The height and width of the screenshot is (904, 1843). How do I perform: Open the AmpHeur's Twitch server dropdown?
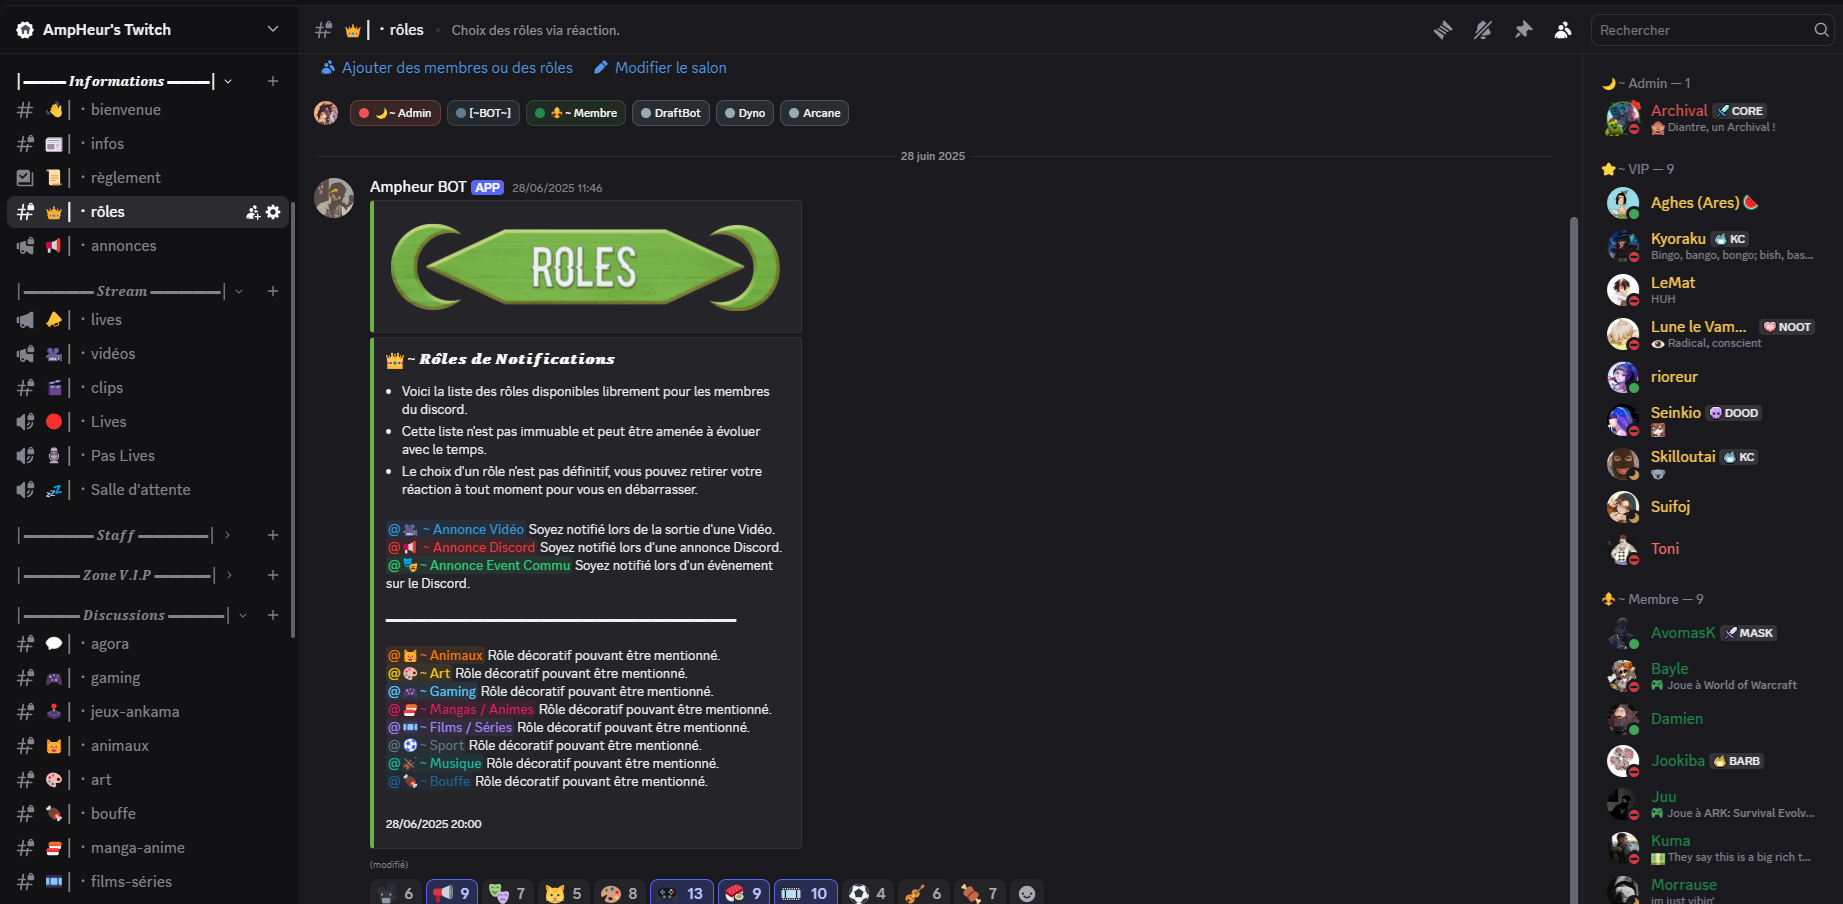[x=273, y=29]
